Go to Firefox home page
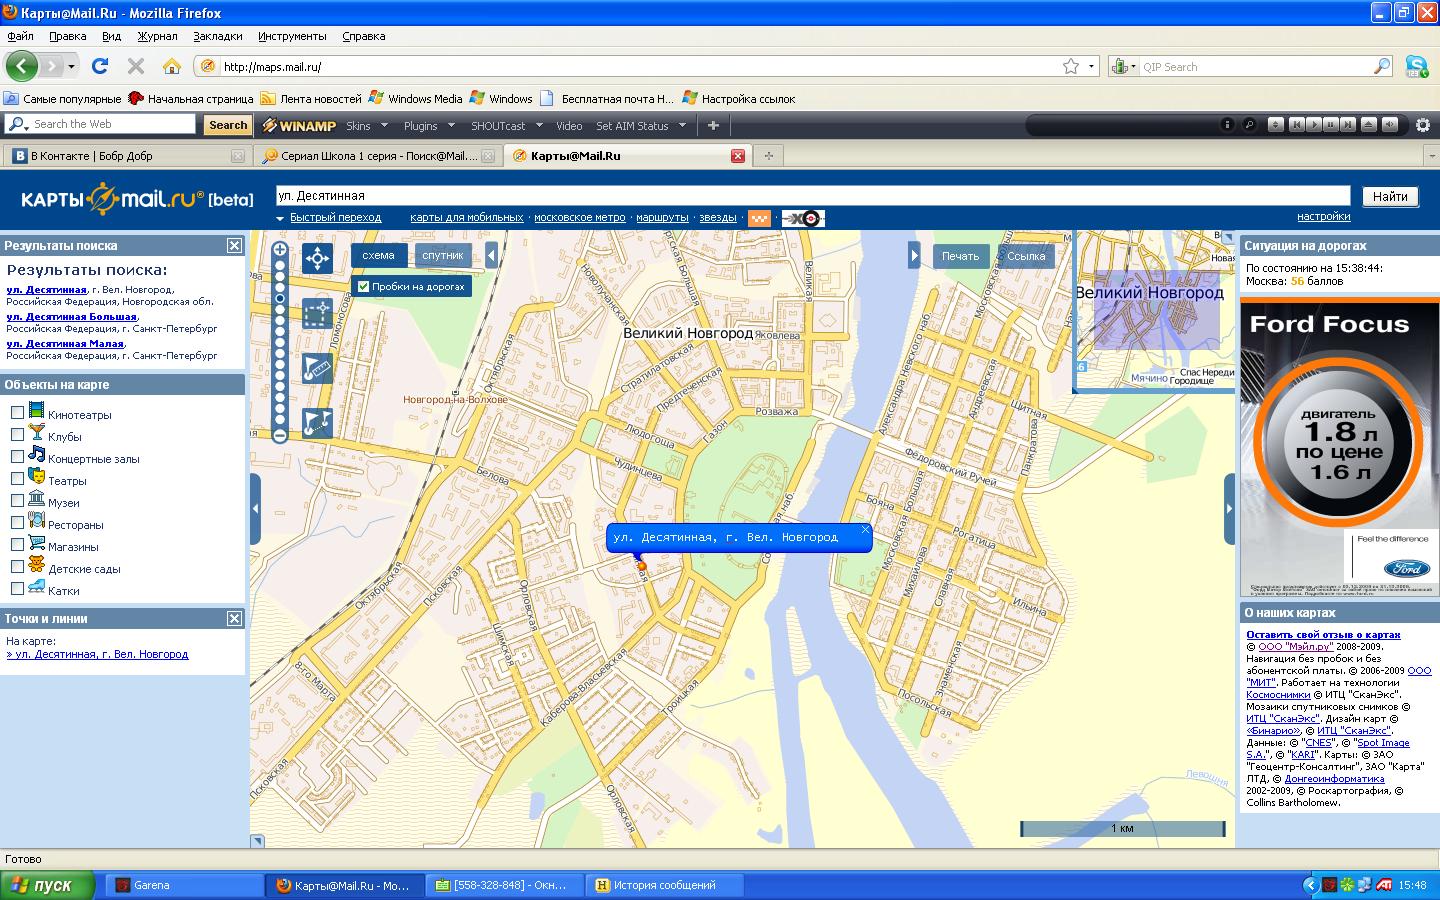The width and height of the screenshot is (1440, 900). point(172,66)
